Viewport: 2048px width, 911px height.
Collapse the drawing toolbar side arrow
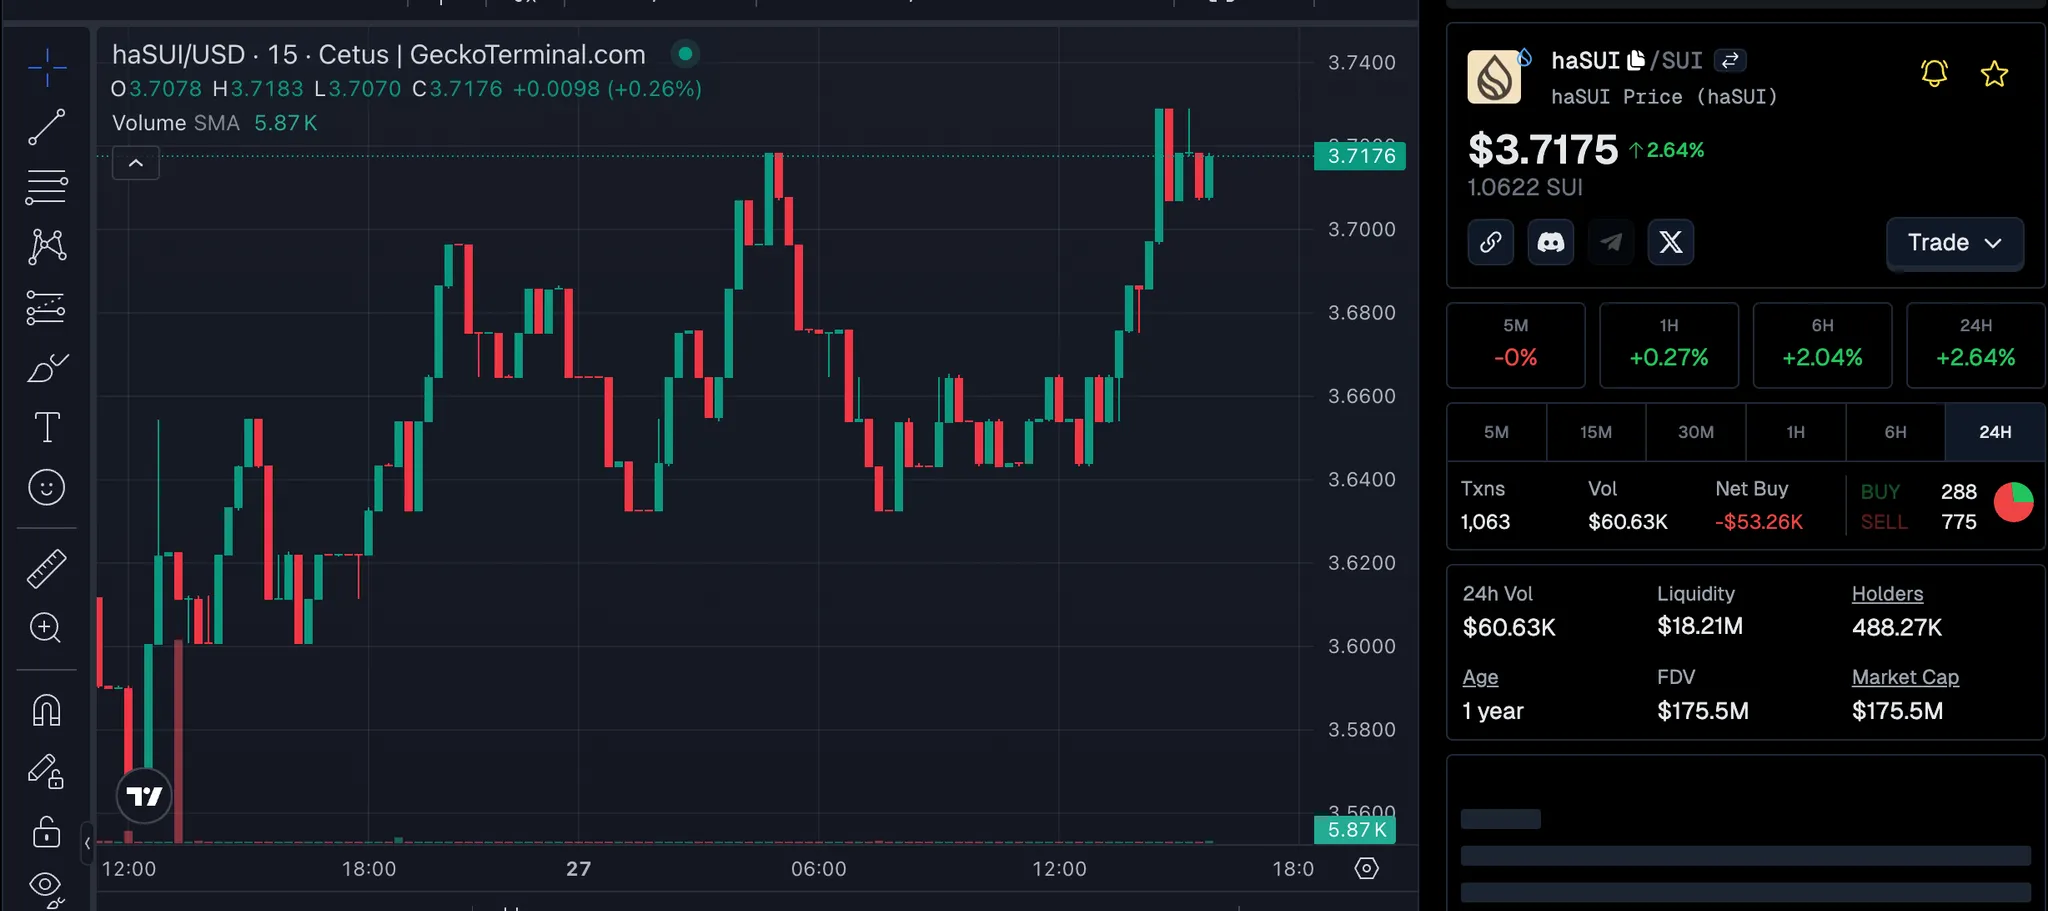click(x=88, y=843)
